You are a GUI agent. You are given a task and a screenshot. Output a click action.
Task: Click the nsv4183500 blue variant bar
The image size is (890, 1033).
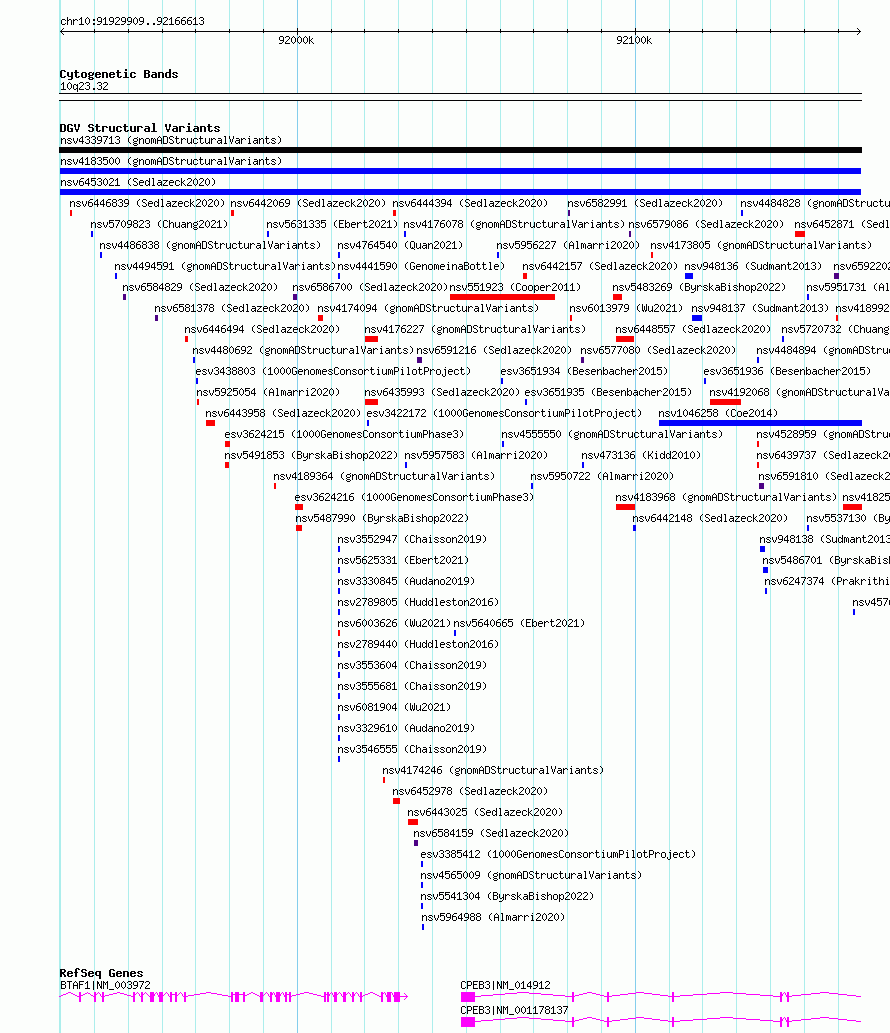(x=460, y=171)
